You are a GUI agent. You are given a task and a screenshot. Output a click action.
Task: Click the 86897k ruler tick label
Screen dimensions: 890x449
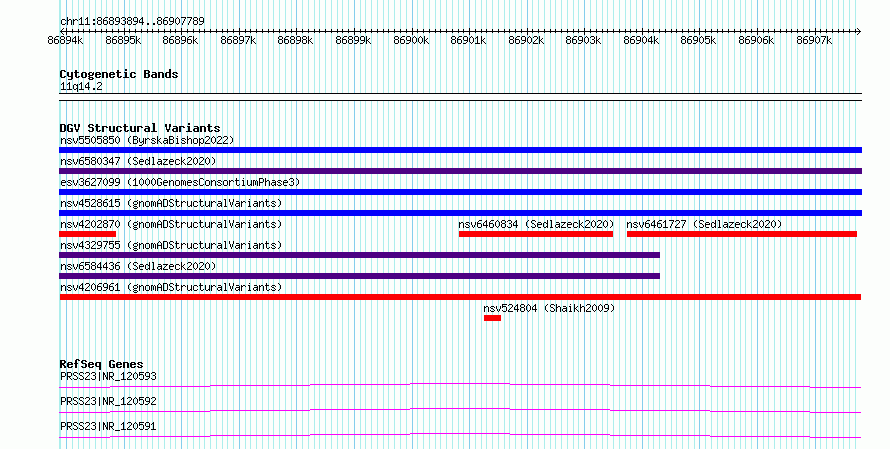pyautogui.click(x=238, y=40)
